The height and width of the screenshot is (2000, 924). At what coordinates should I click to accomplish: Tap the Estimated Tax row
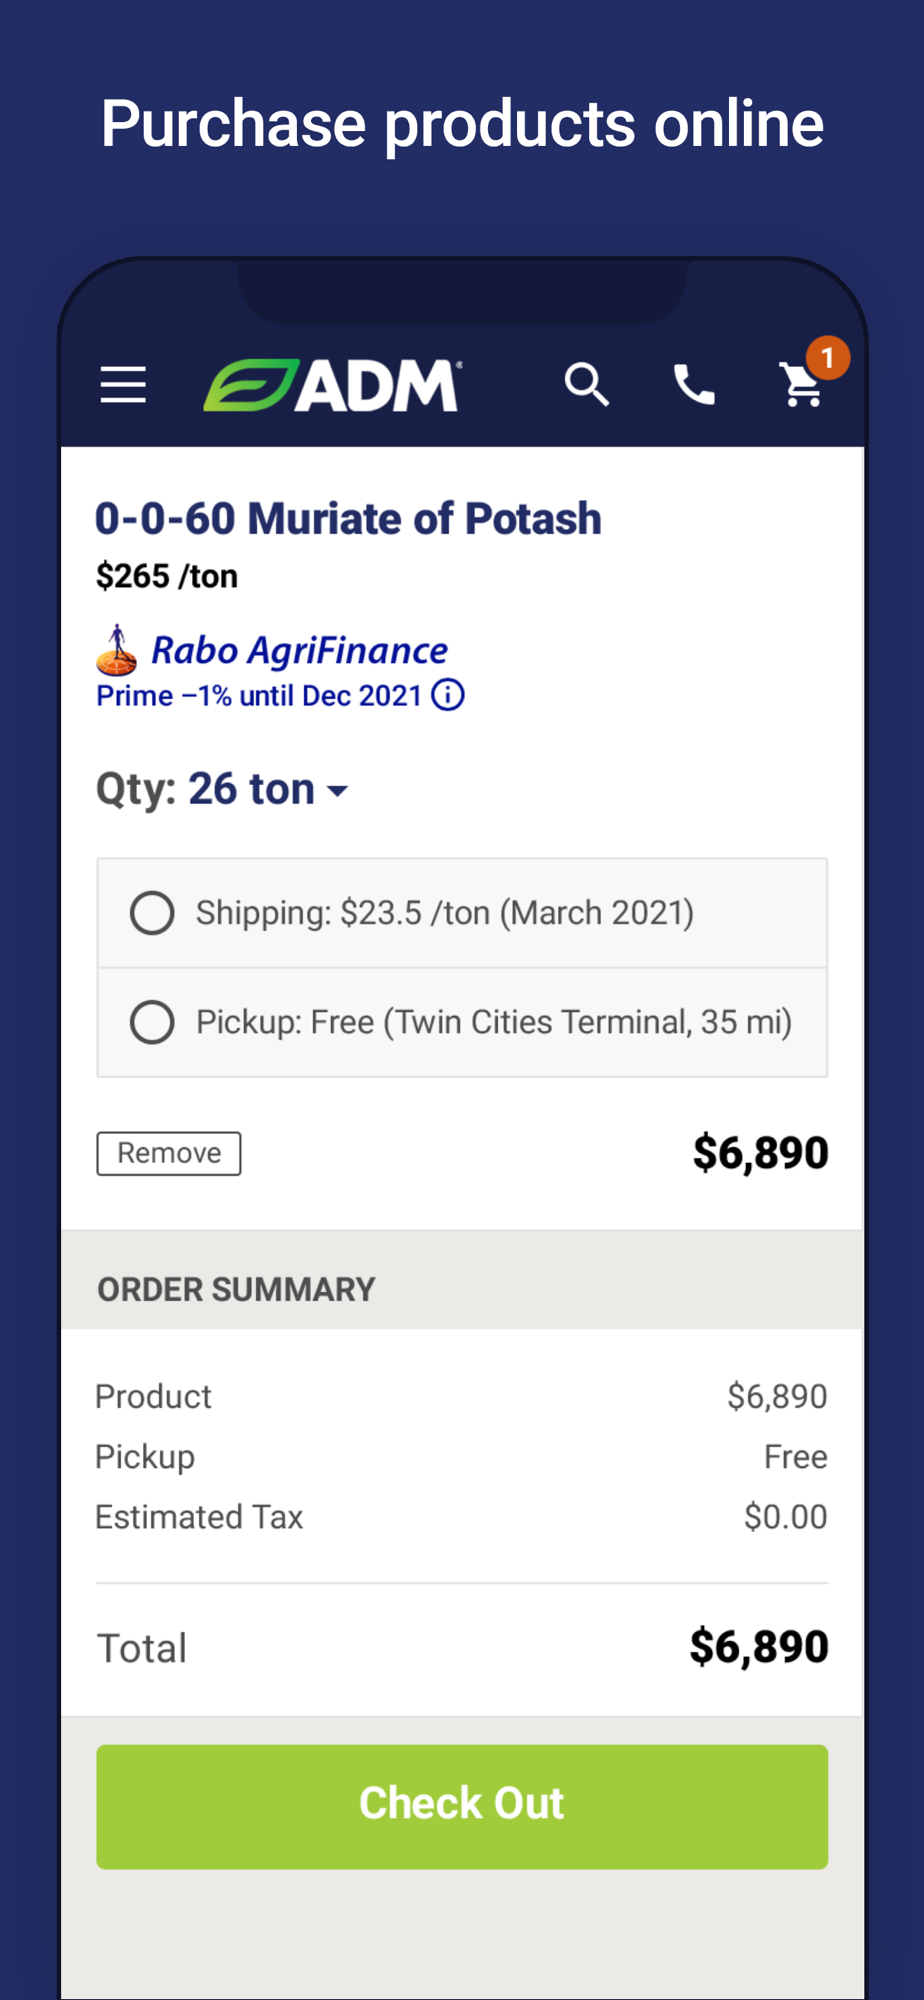[460, 1517]
